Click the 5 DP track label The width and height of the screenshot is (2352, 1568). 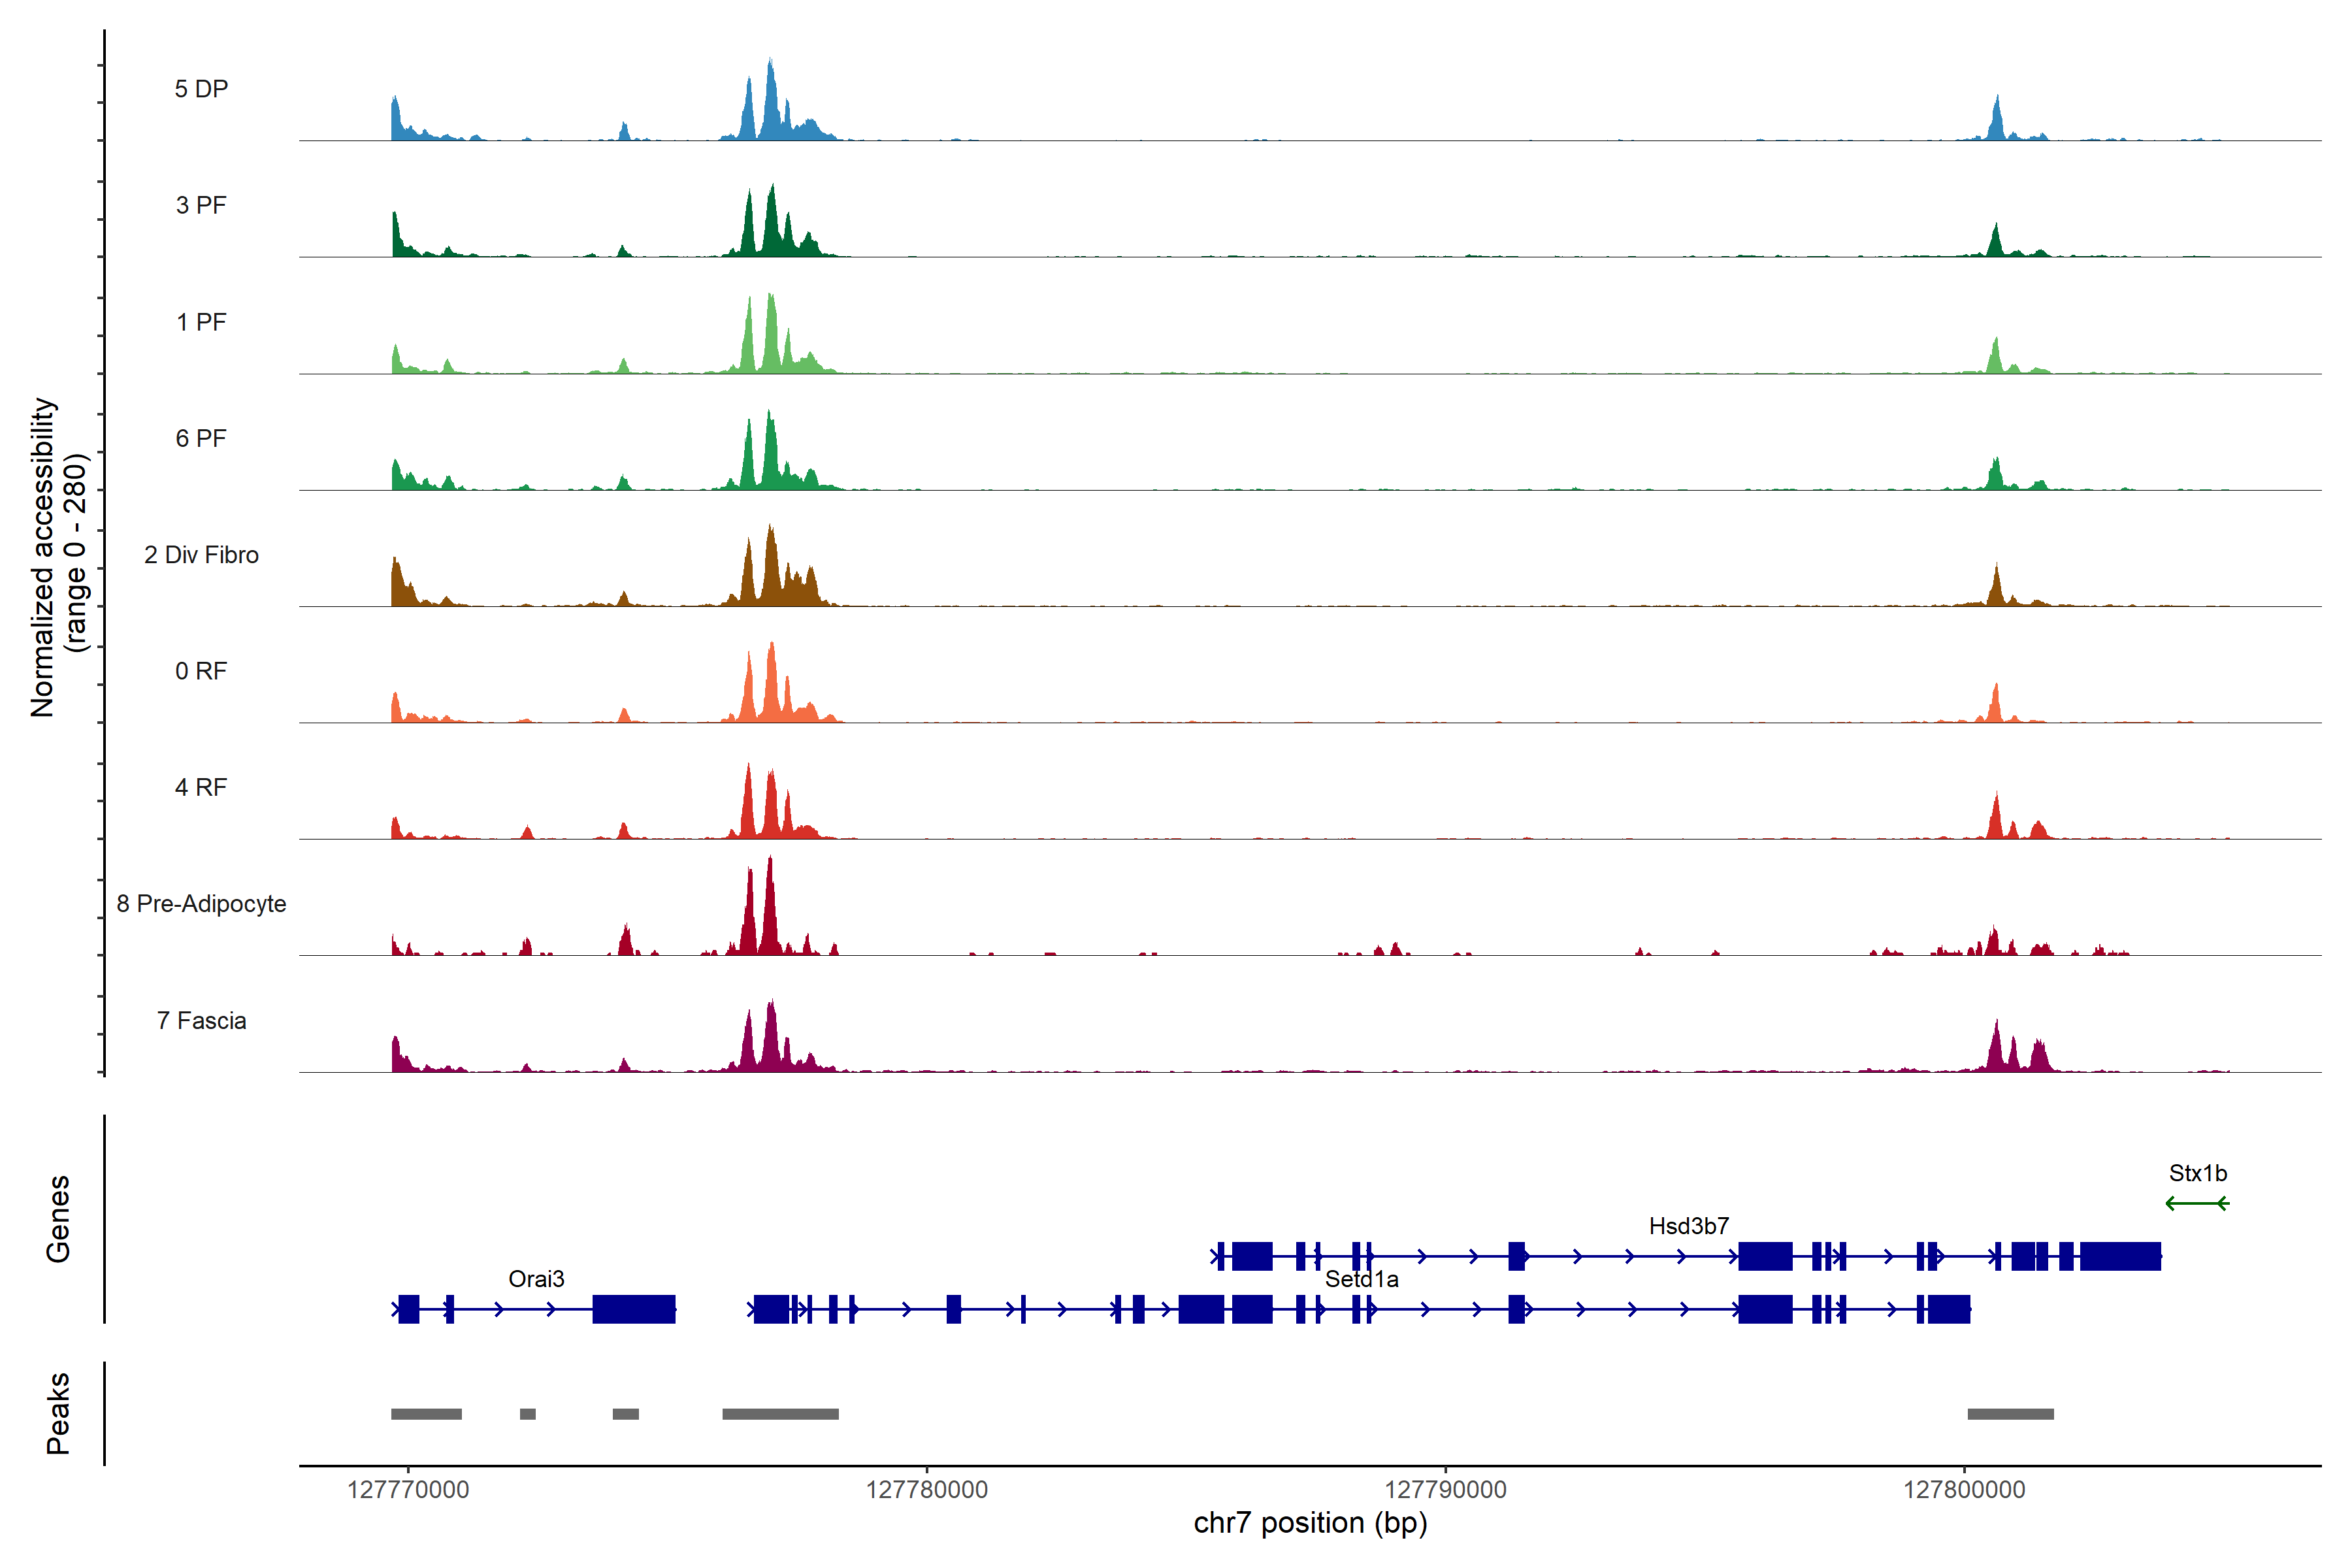click(x=201, y=89)
